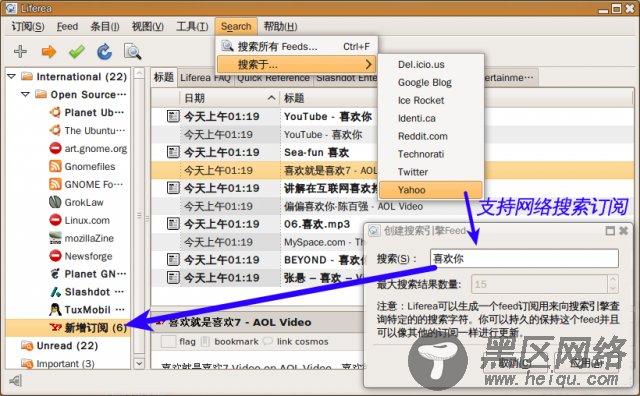The height and width of the screenshot is (396, 640).
Task: Click the blue update all feeds icon
Action: [104, 51]
